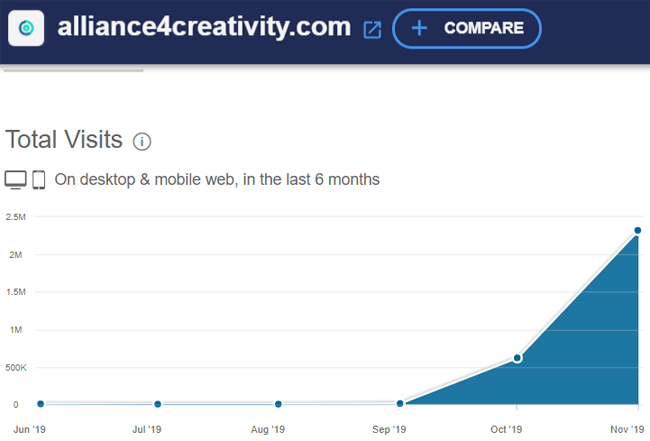Select the Oct '19 data point
The height and width of the screenshot is (441, 650).
point(517,358)
